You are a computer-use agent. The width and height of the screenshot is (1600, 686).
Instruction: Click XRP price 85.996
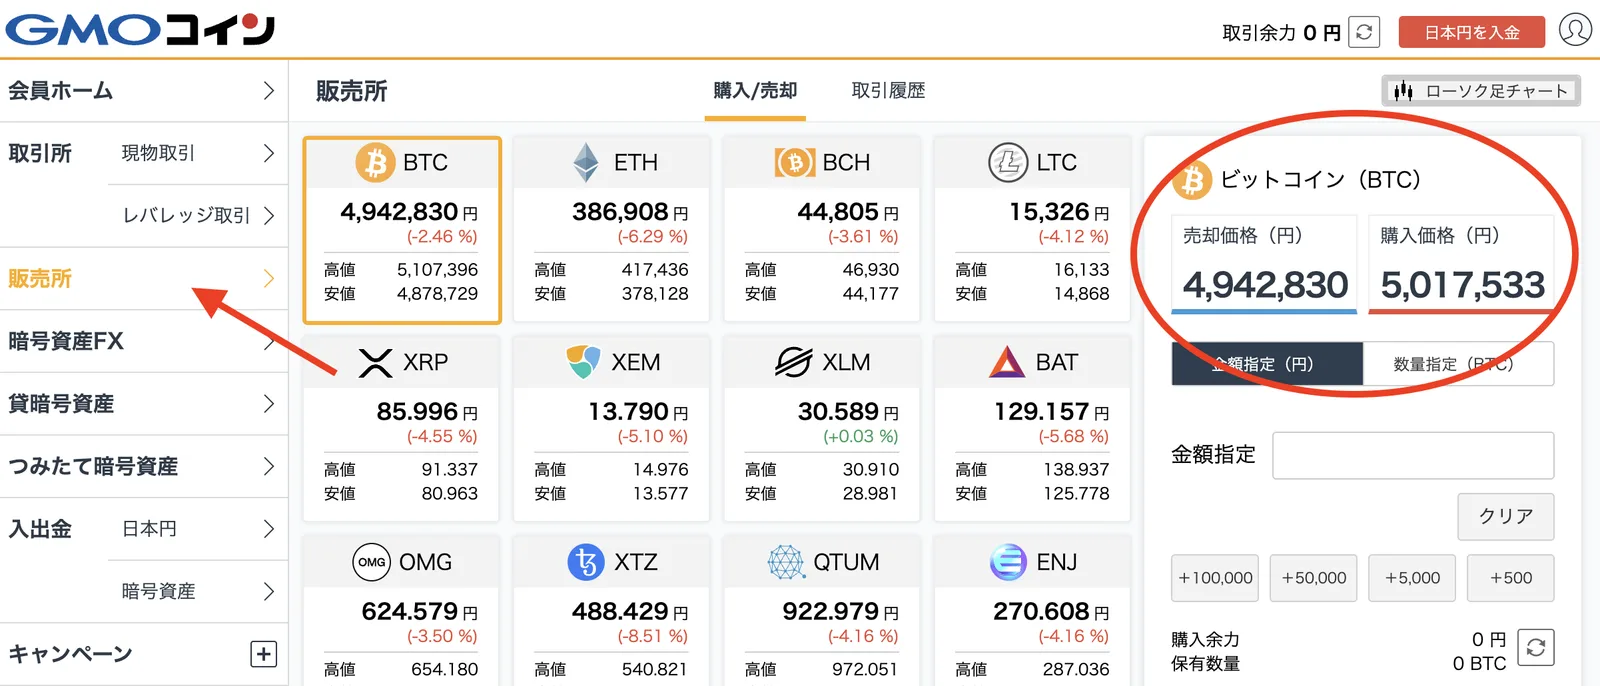[417, 412]
